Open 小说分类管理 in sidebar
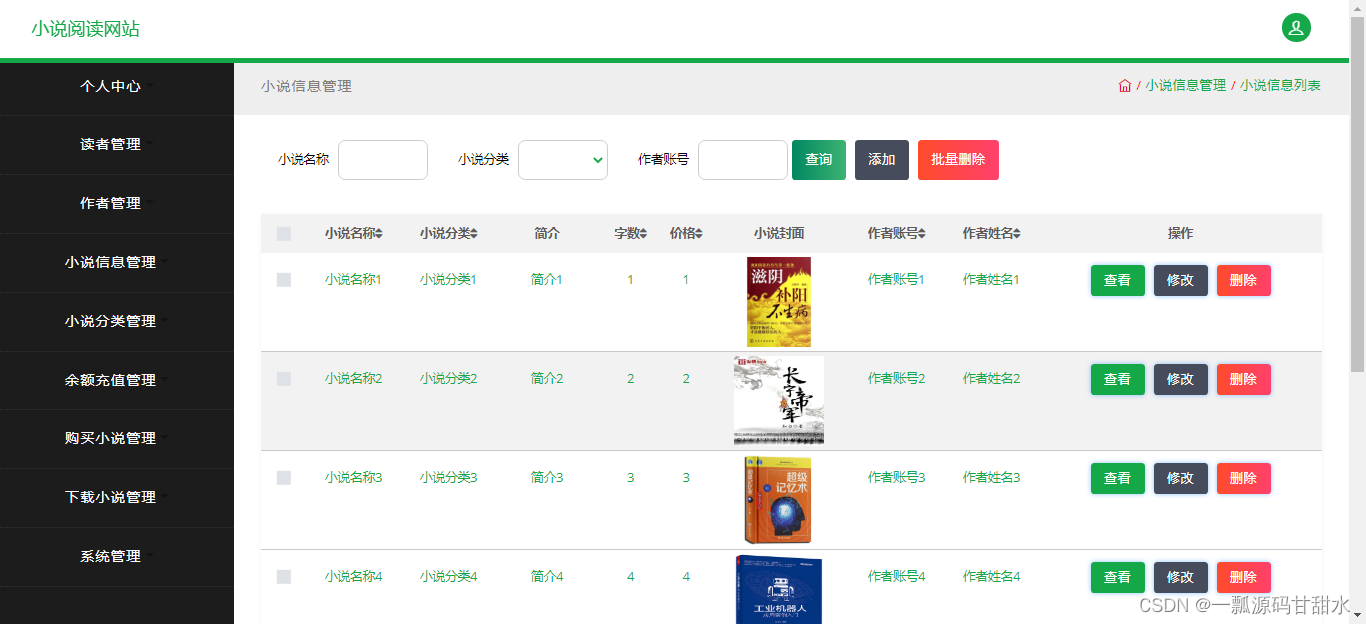The width and height of the screenshot is (1366, 624). click(x=117, y=321)
